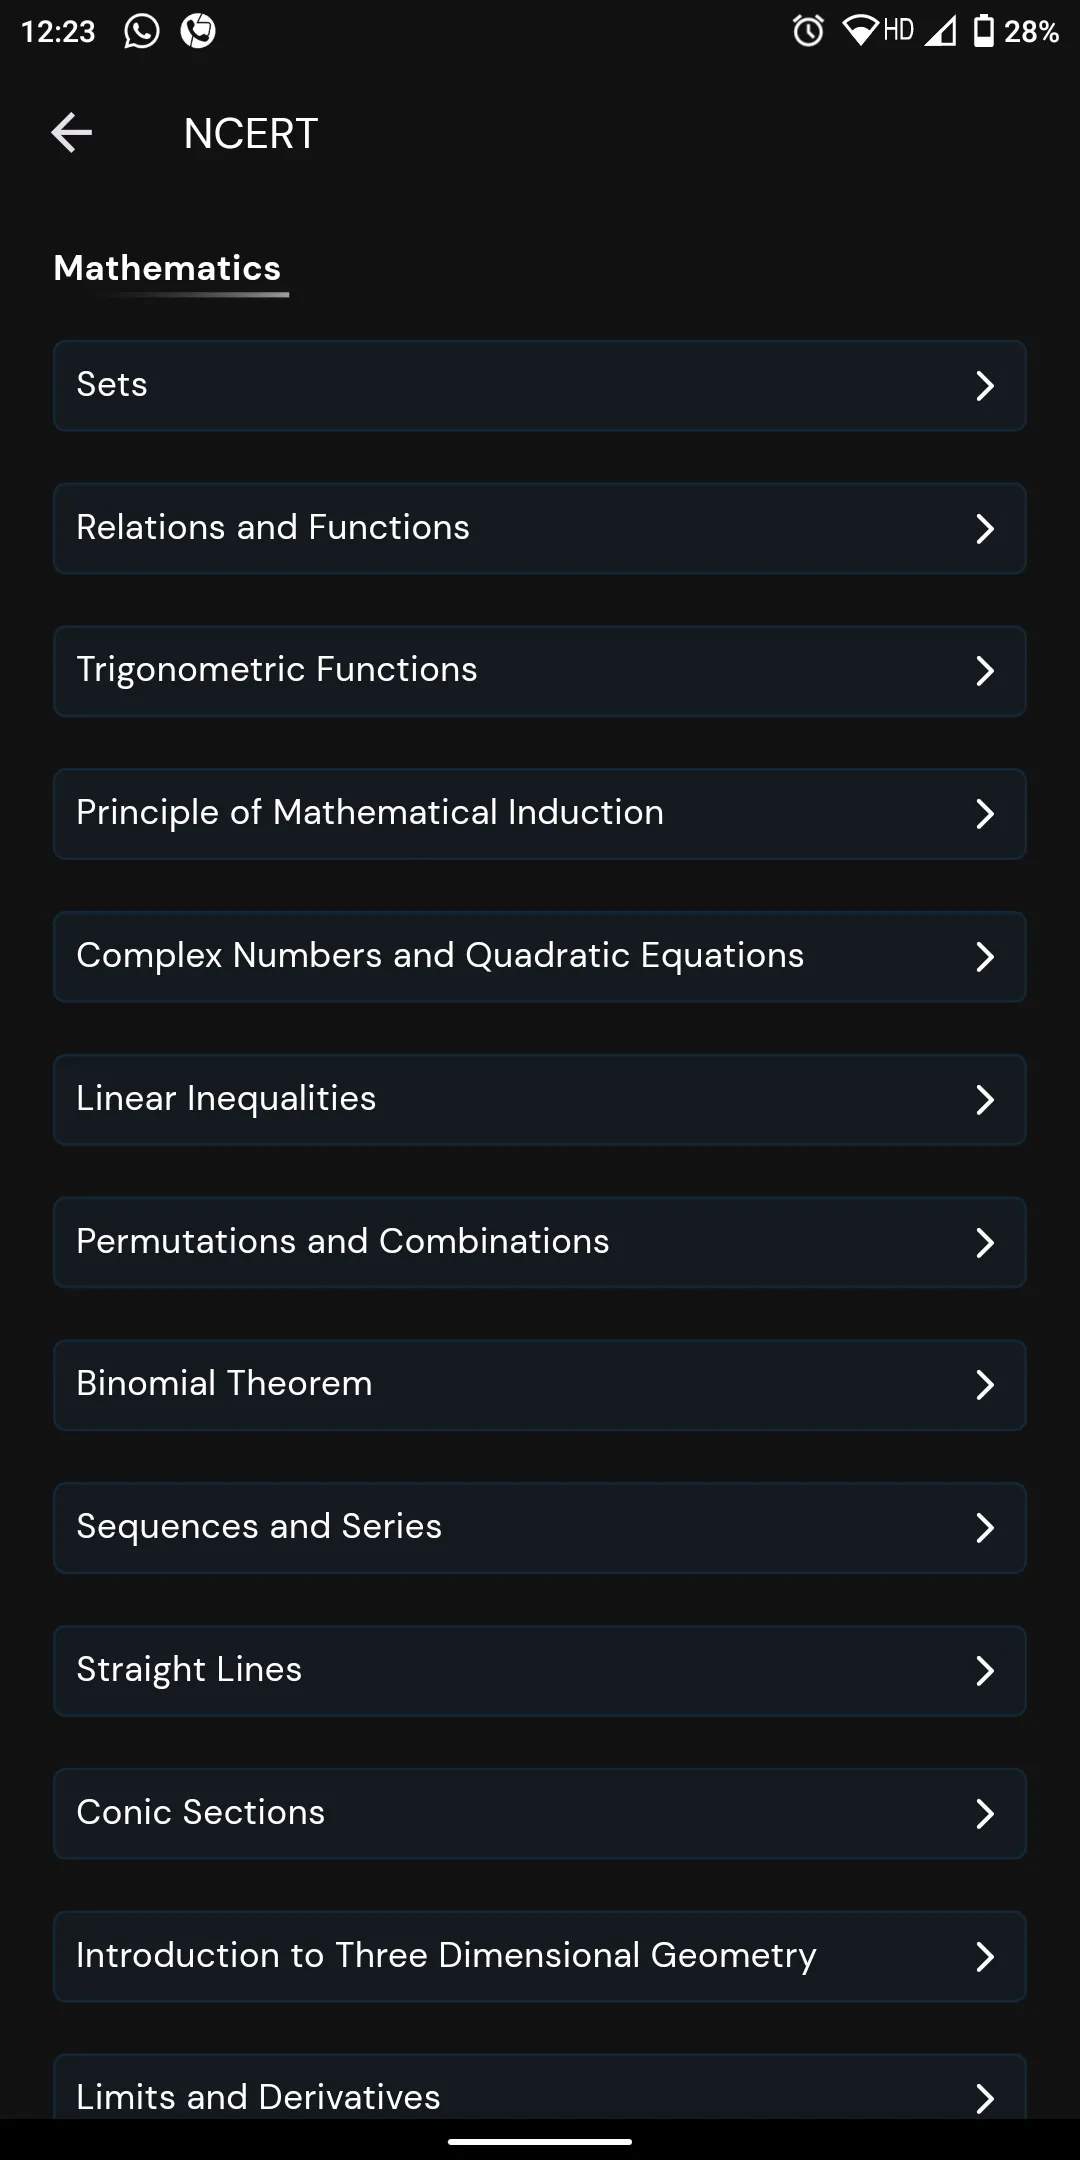Open Complex Numbers and Quadratic Equations
Image resolution: width=1080 pixels, height=2160 pixels.
tap(540, 957)
